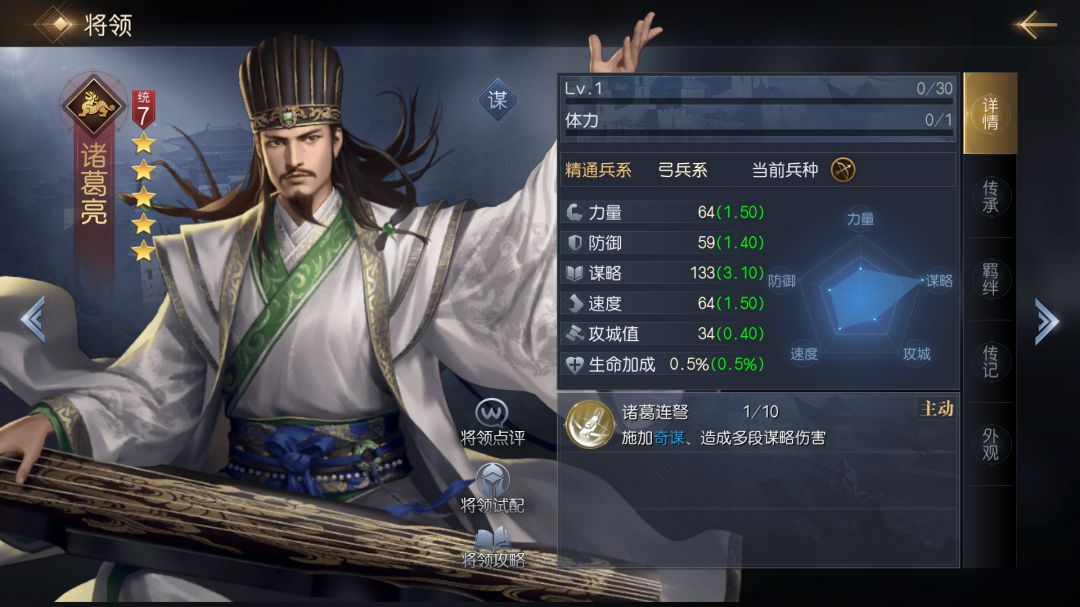Tap the 诸葛连弩 skill icon
Image resolution: width=1080 pixels, height=607 pixels.
pos(590,424)
